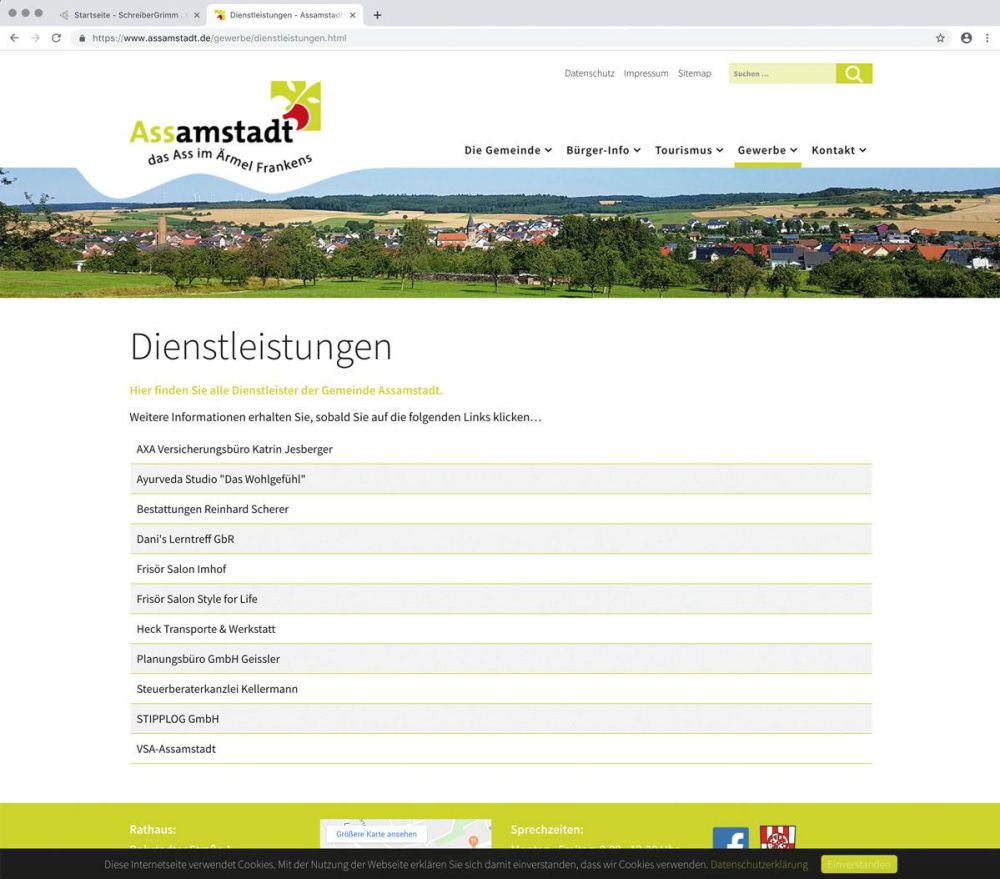Reload the page via the refresh icon
The width and height of the screenshot is (1000, 879).
(x=57, y=37)
